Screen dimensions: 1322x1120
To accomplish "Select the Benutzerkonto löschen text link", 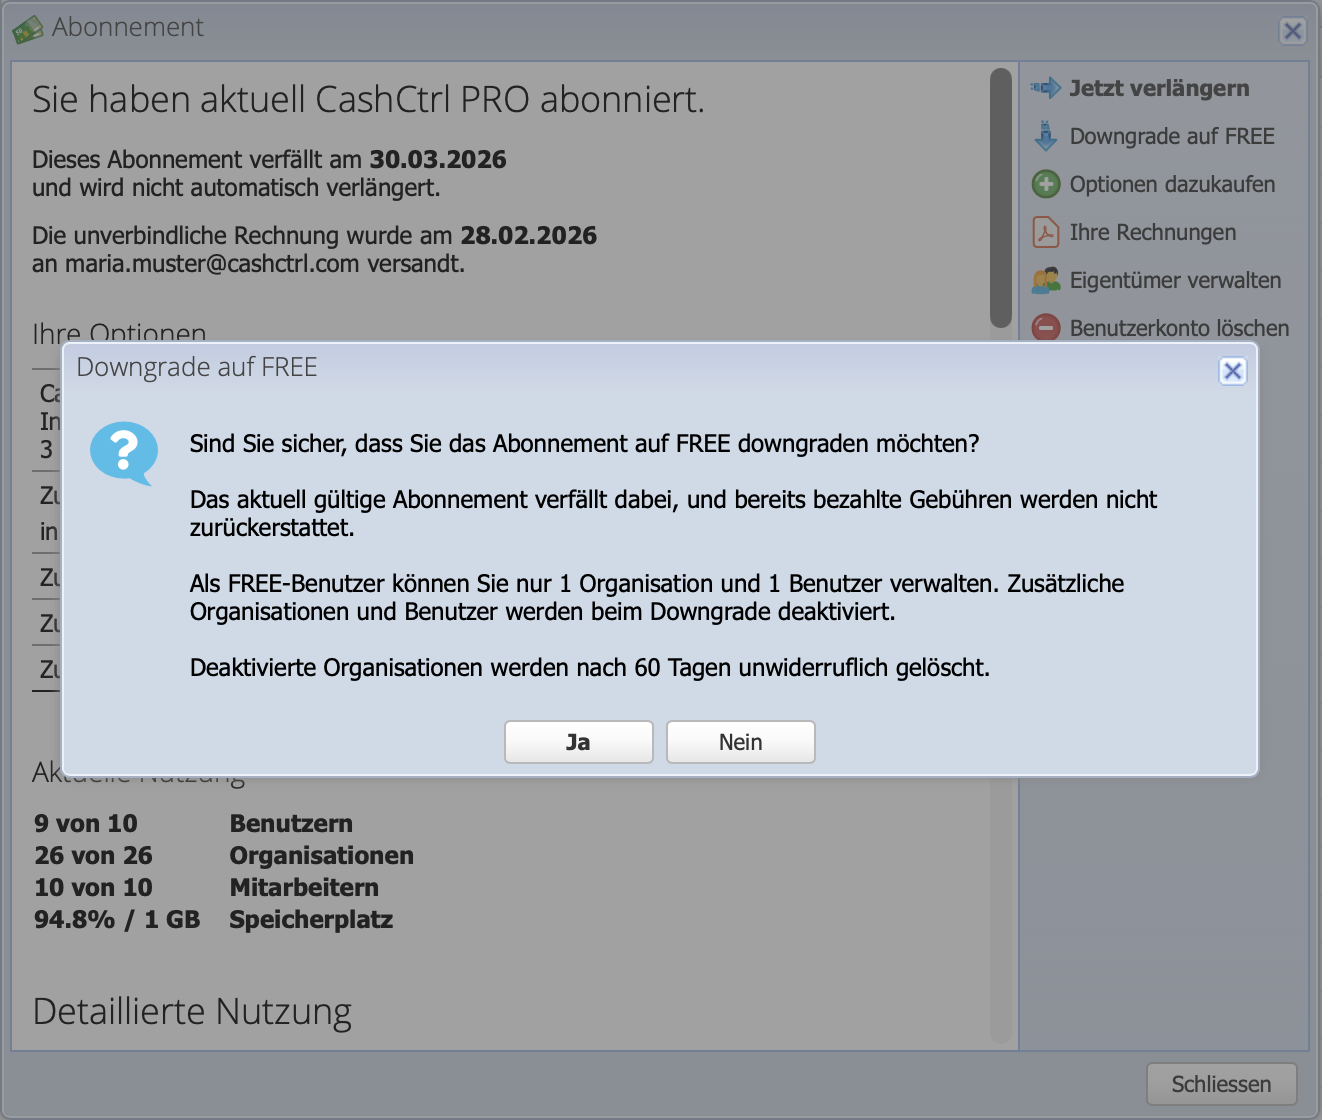I will pyautogui.click(x=1179, y=328).
